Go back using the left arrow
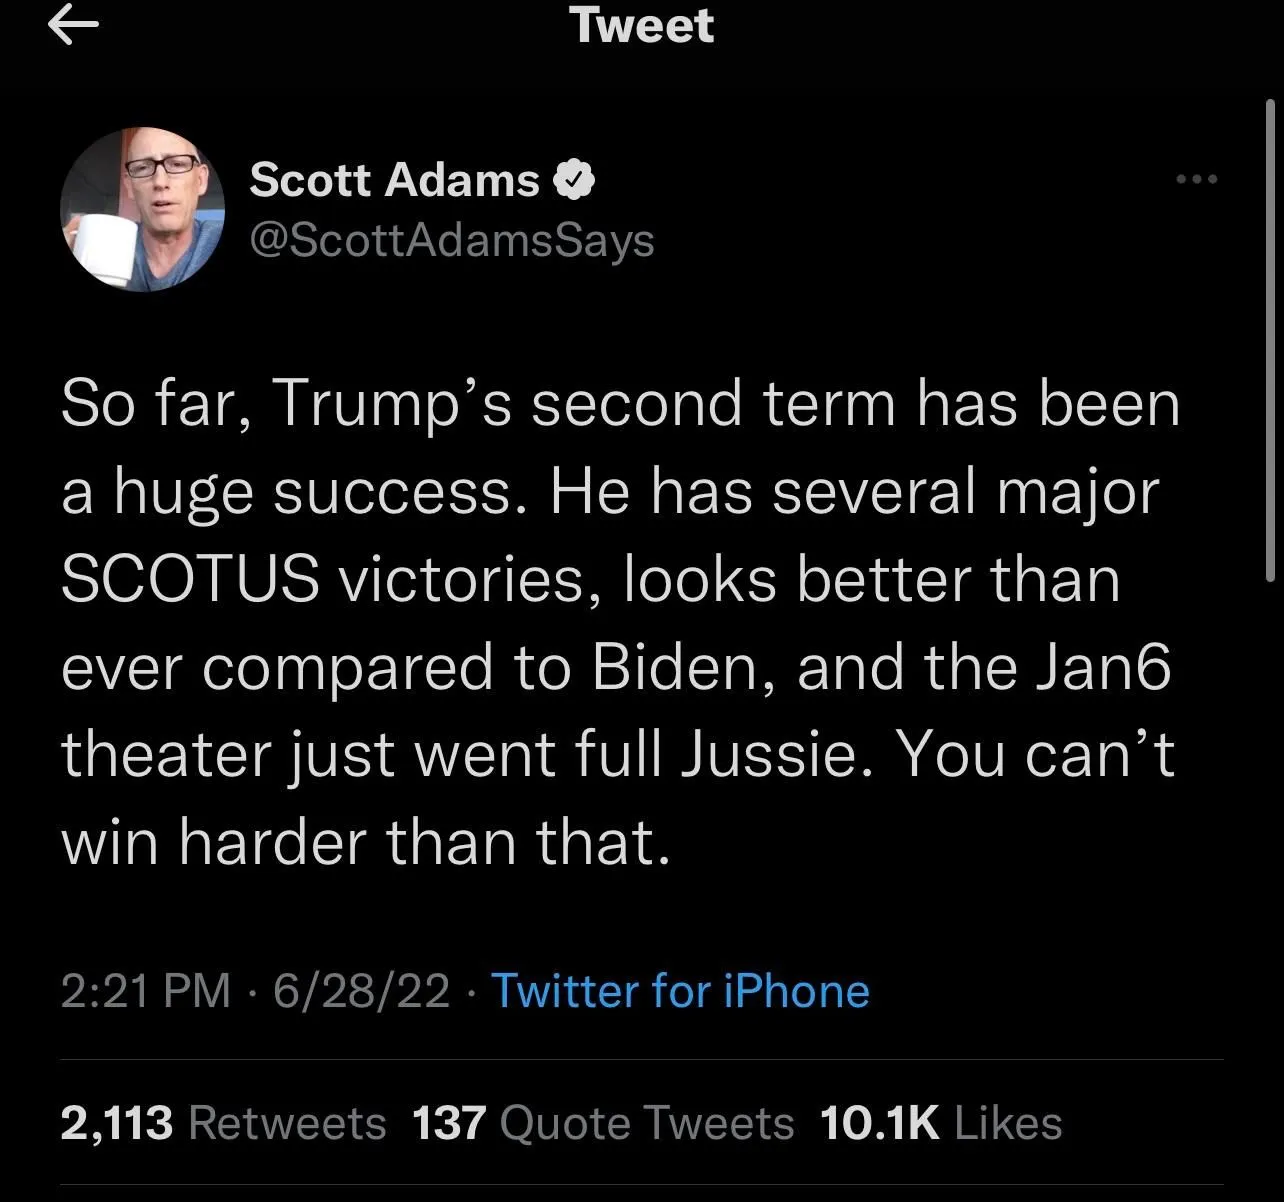 coord(73,28)
